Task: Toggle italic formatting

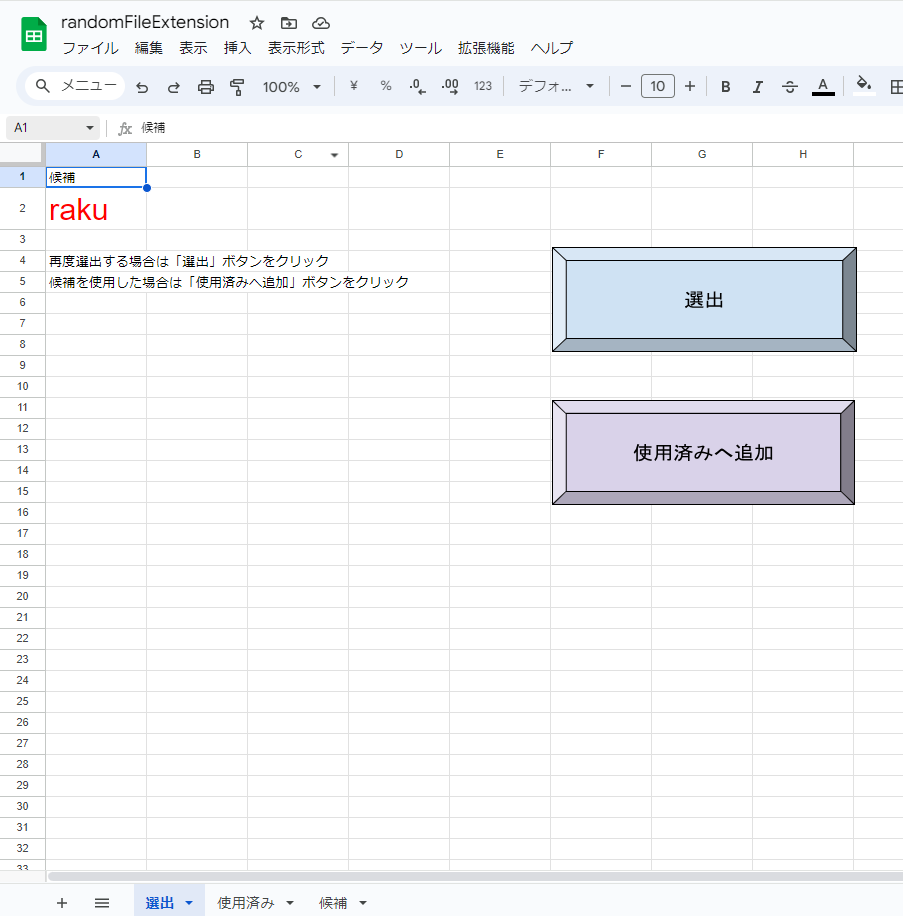Action: coord(757,86)
